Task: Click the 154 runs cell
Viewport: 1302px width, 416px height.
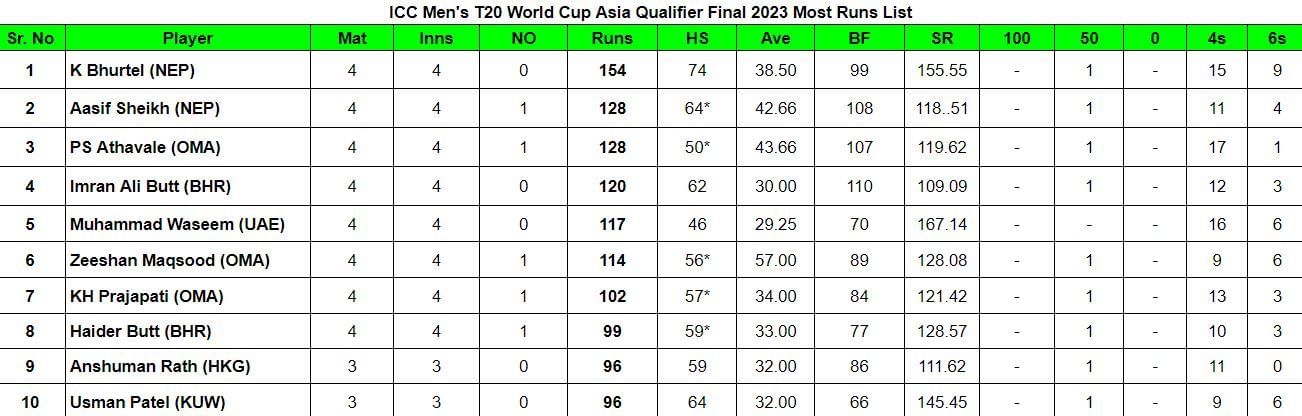Action: point(612,71)
